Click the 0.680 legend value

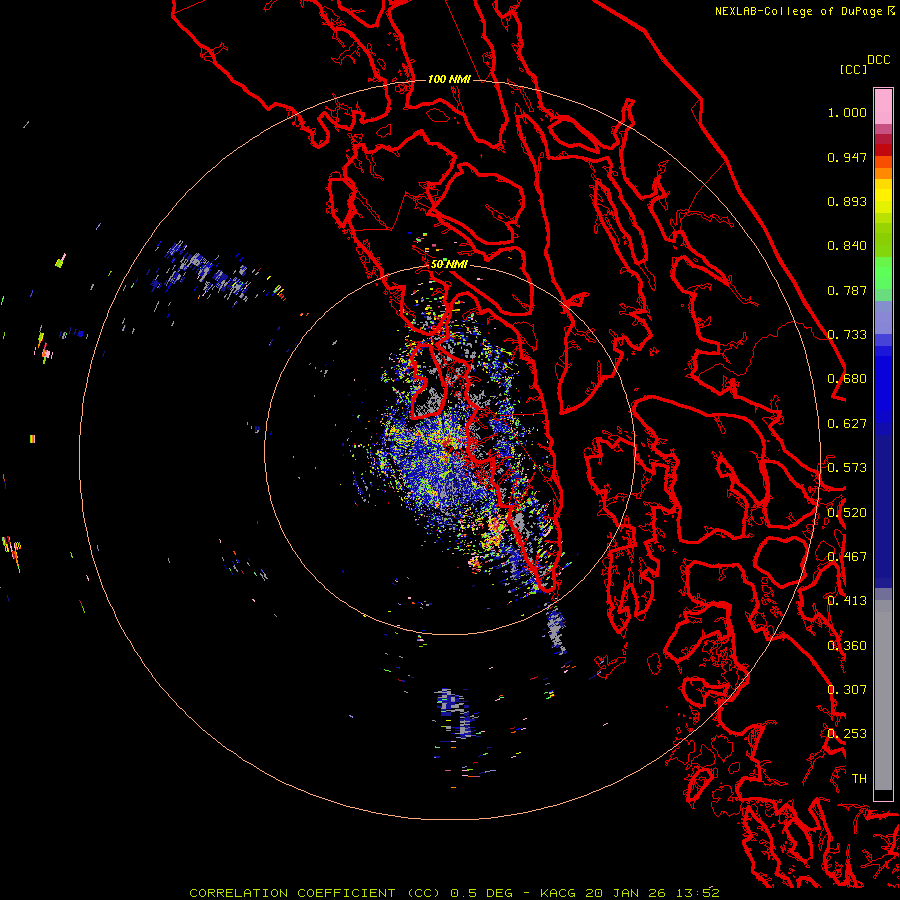pyautogui.click(x=847, y=379)
